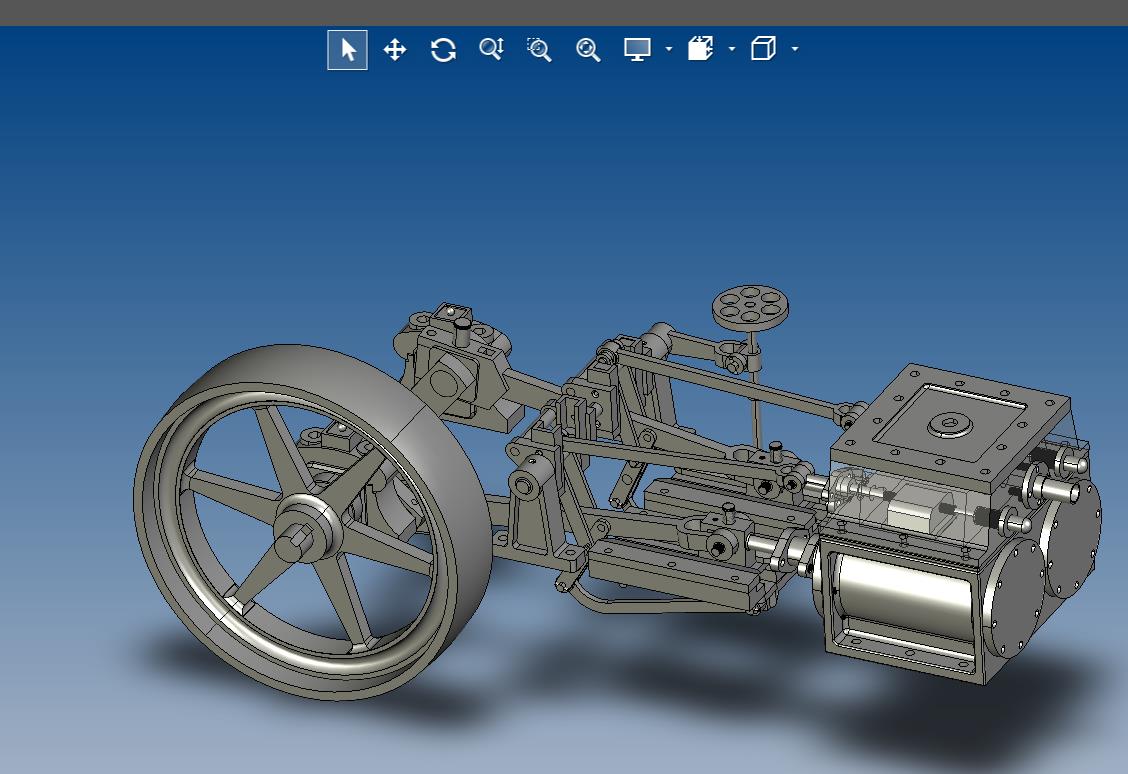Activate the Zoom to area tool
Screen dimensions: 1128x774
(x=539, y=50)
